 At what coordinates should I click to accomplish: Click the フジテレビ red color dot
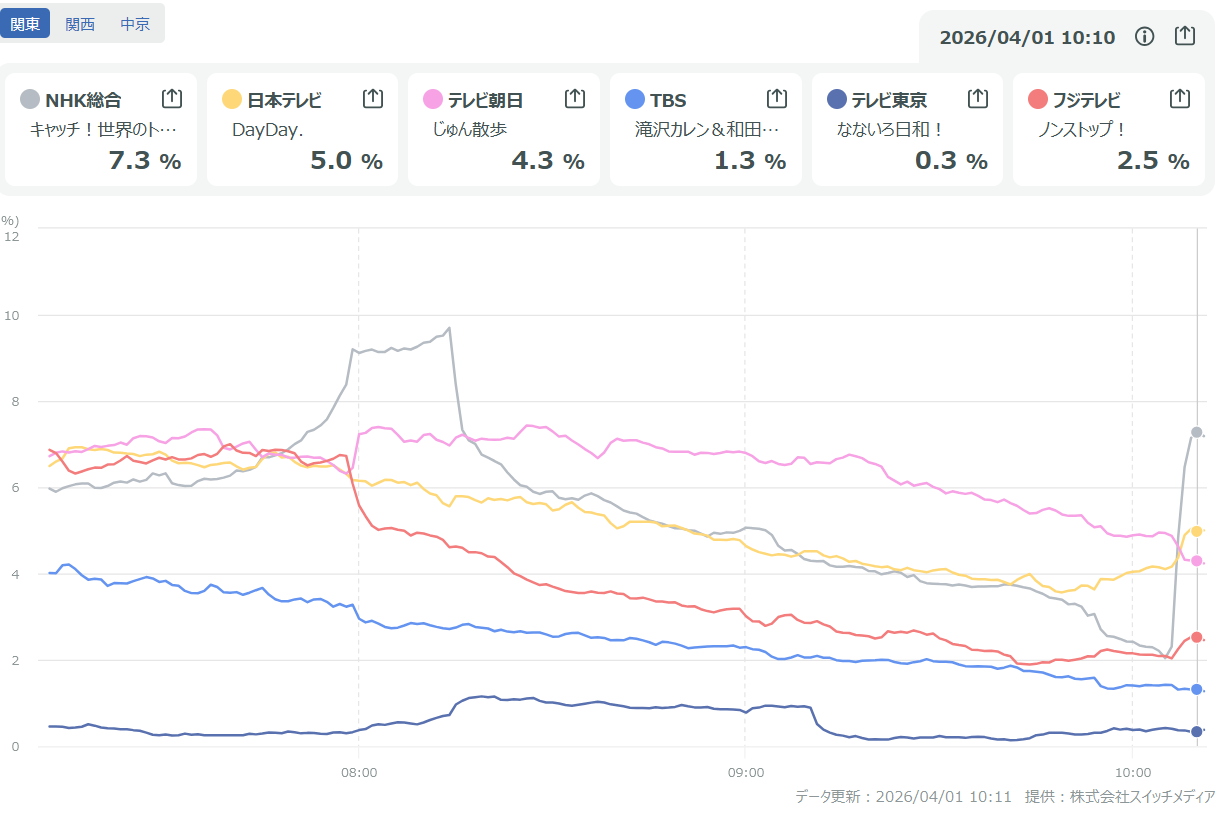point(1038,99)
